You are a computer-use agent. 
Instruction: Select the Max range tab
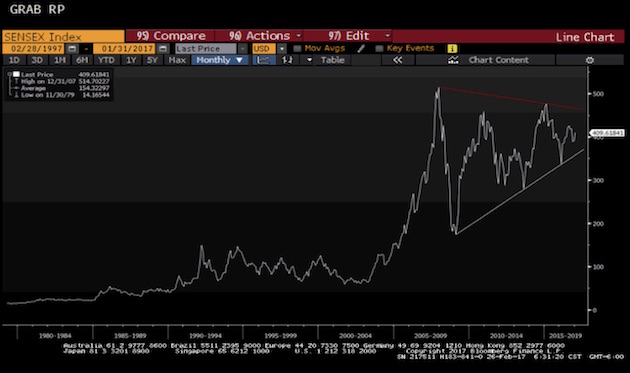coord(177,60)
